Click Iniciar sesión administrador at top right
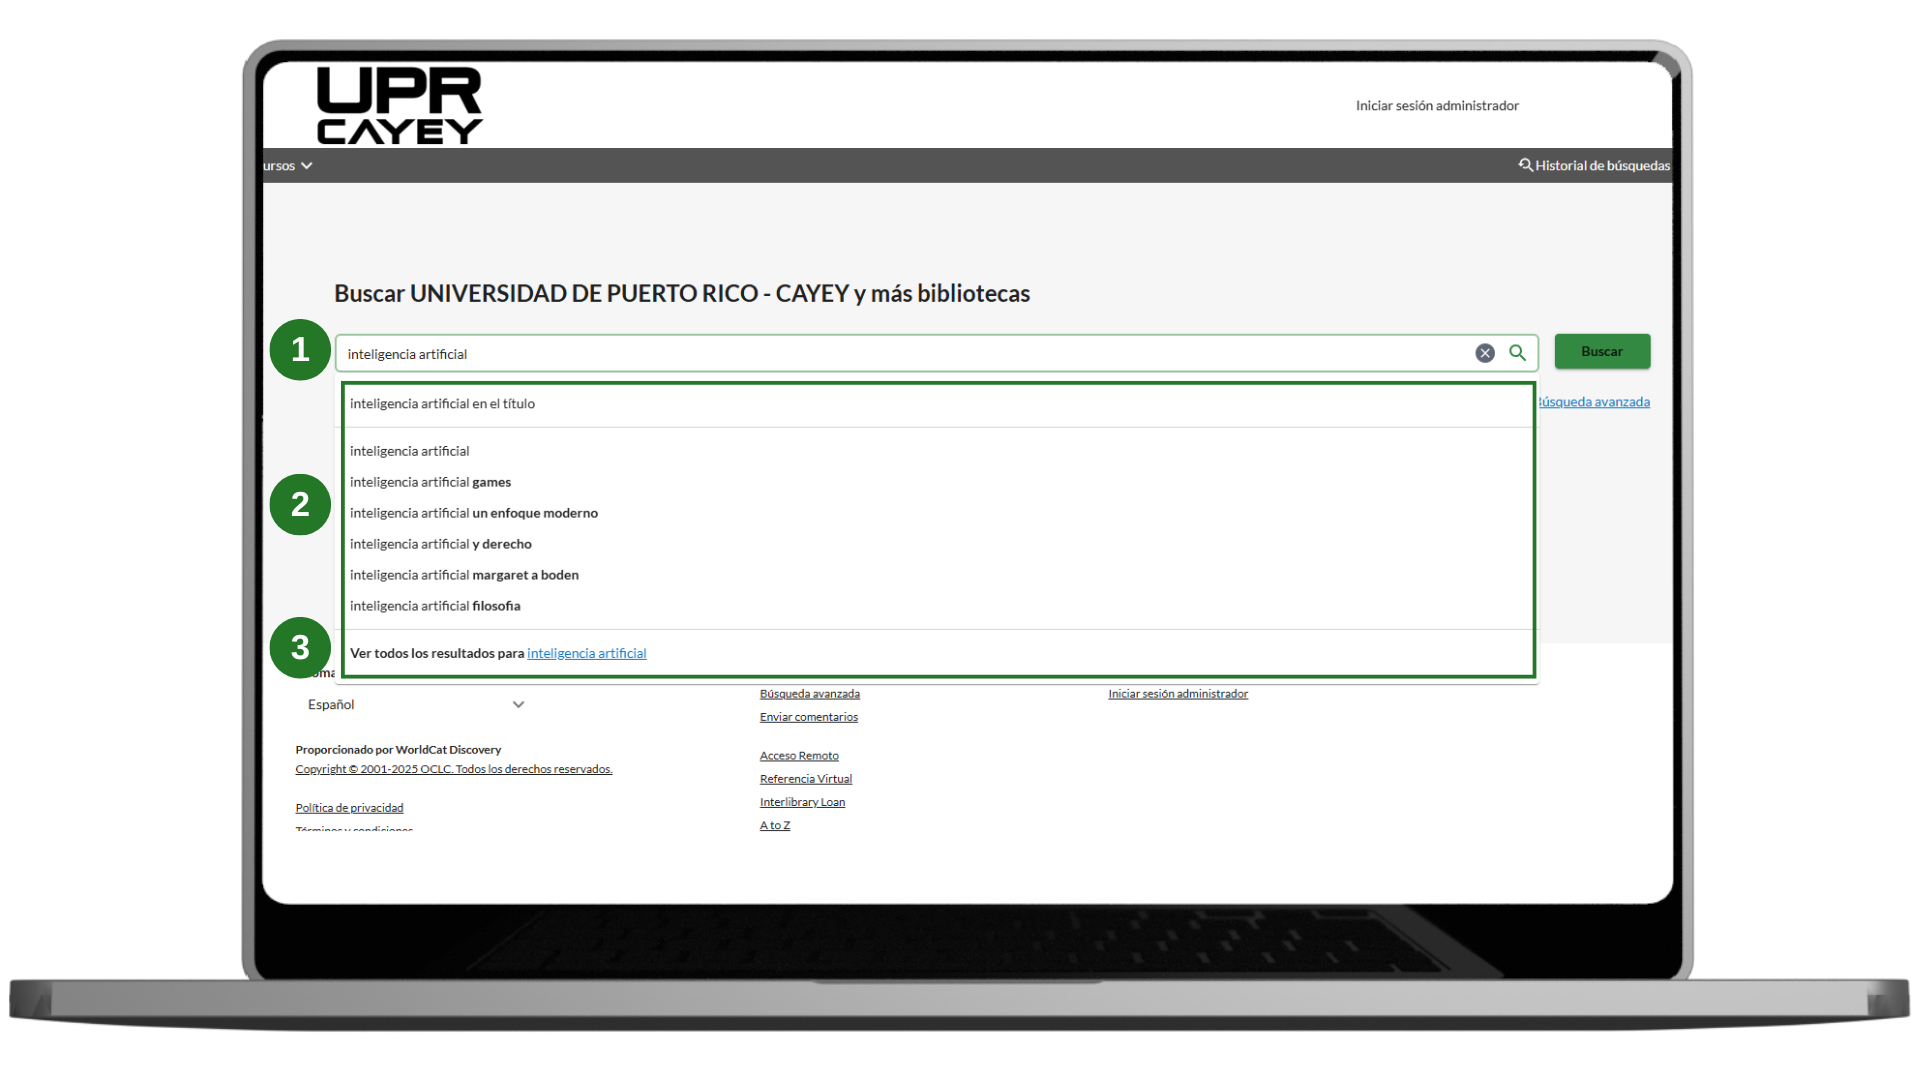The image size is (1920, 1080). point(1436,106)
